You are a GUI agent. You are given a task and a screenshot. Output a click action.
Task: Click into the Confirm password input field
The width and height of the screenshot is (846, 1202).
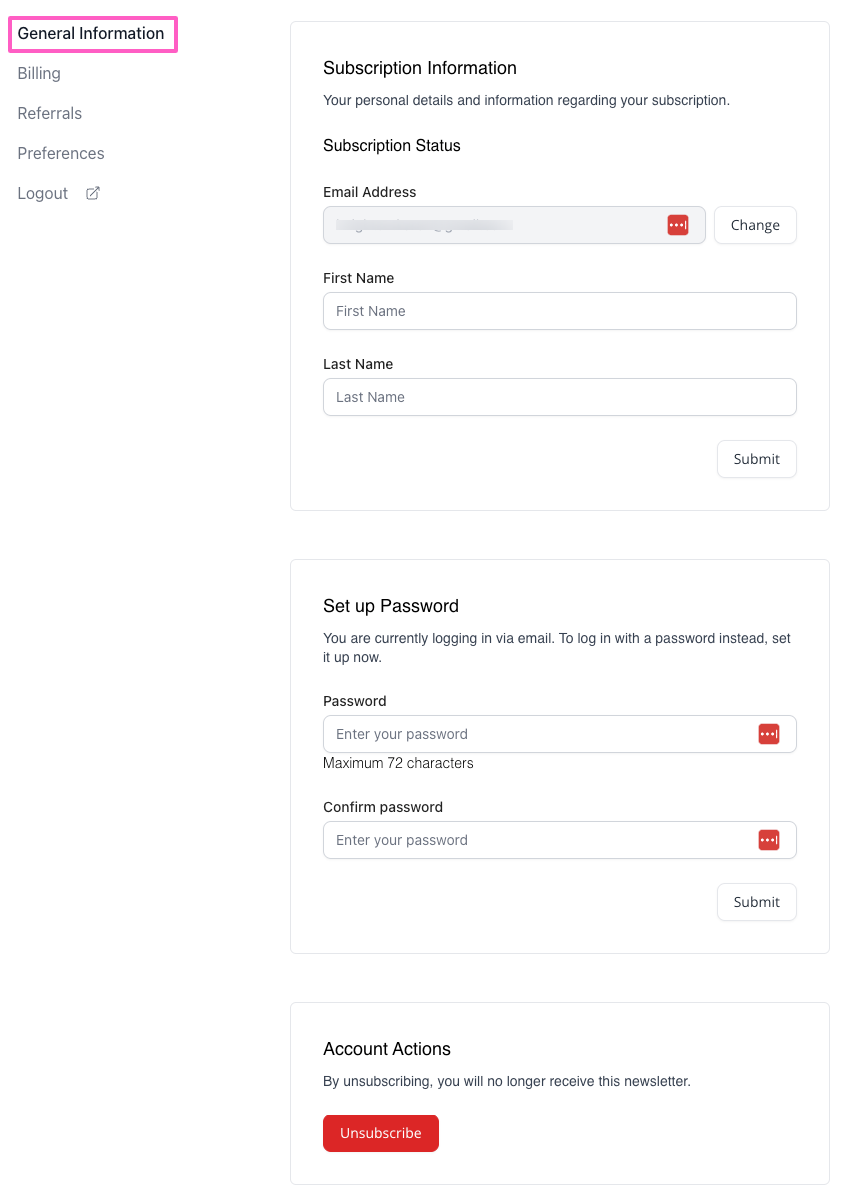(535, 840)
